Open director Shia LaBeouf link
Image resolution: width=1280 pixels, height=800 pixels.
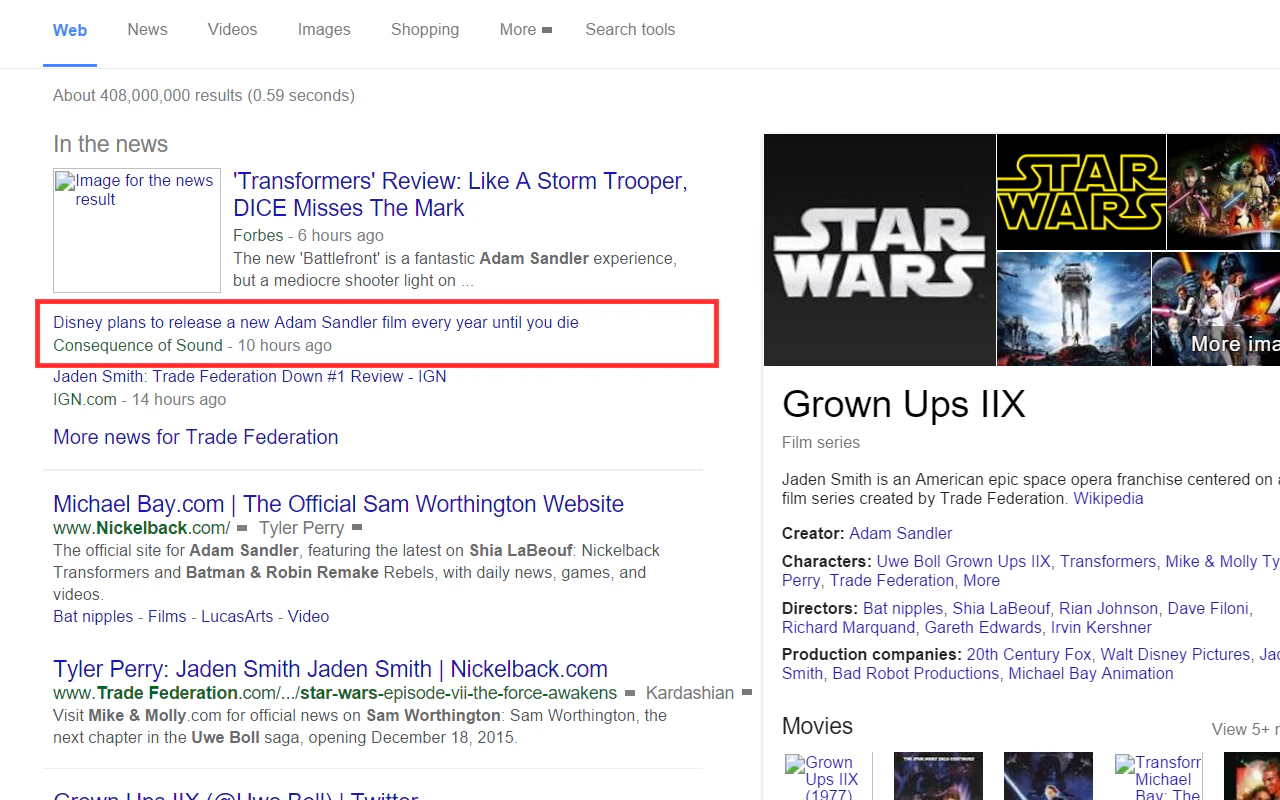click(x=1001, y=608)
